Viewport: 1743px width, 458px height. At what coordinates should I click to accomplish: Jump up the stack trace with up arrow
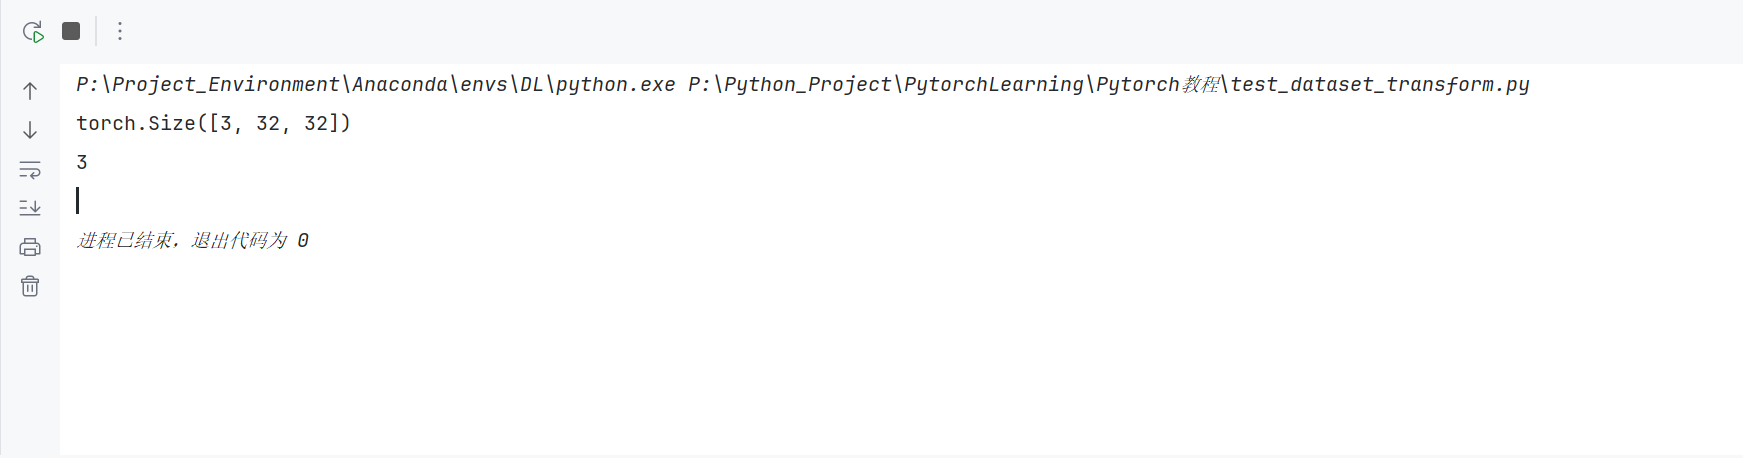30,91
